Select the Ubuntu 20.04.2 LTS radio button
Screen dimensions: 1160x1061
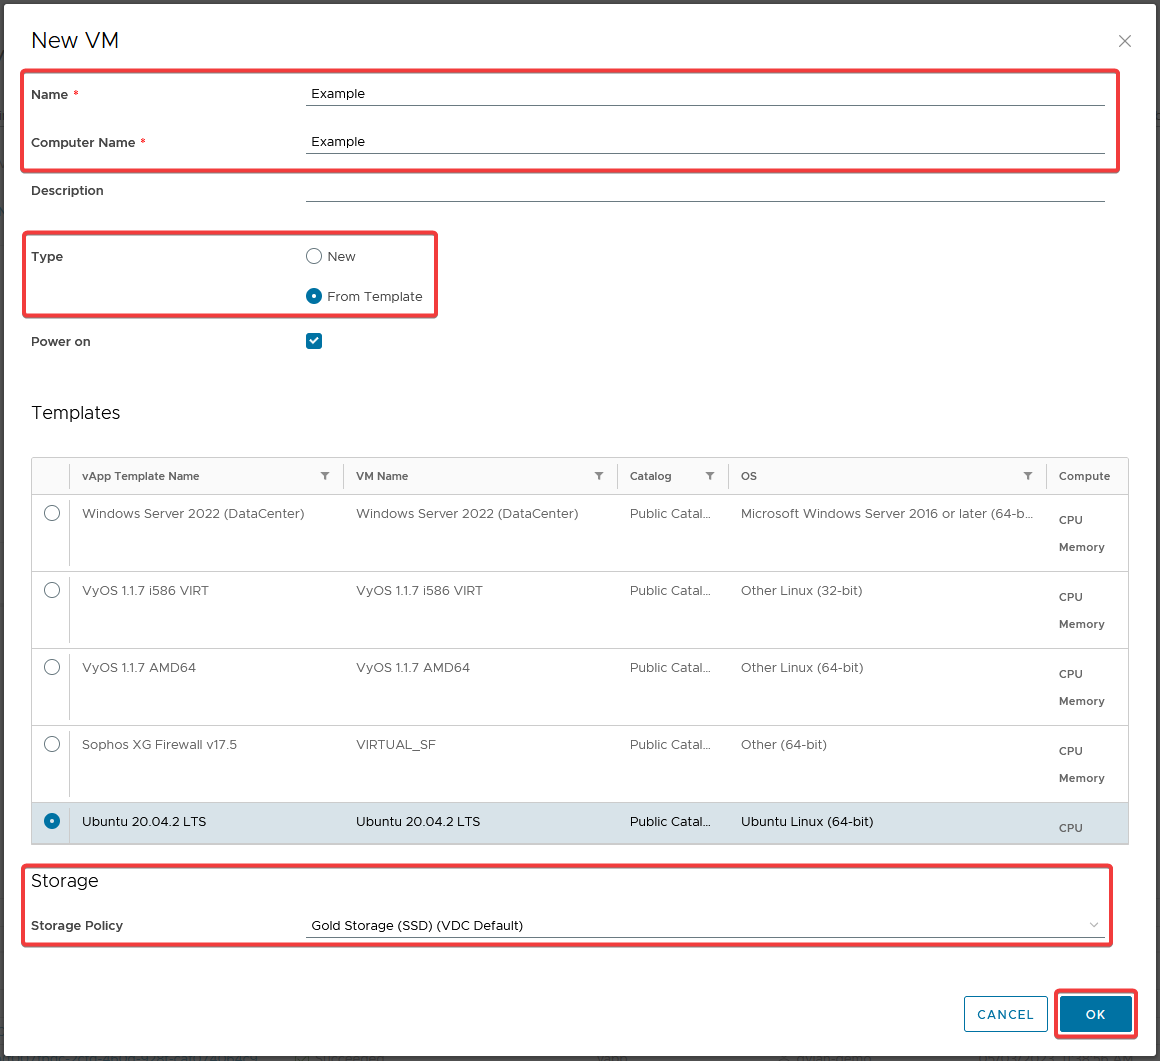pos(52,821)
